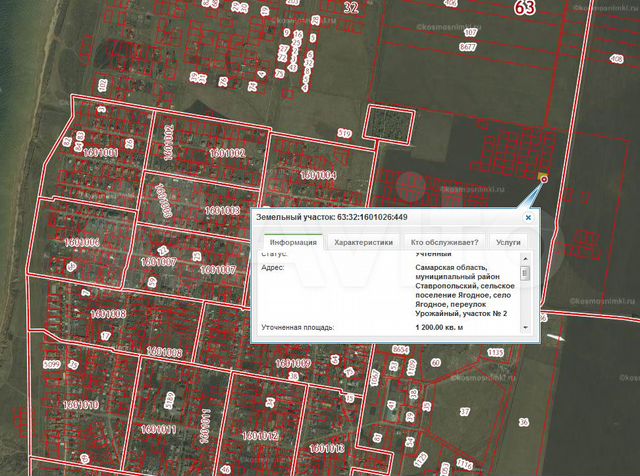The image size is (640, 476).
Task: Click cadastral block label 1601004
Action: coord(318,175)
